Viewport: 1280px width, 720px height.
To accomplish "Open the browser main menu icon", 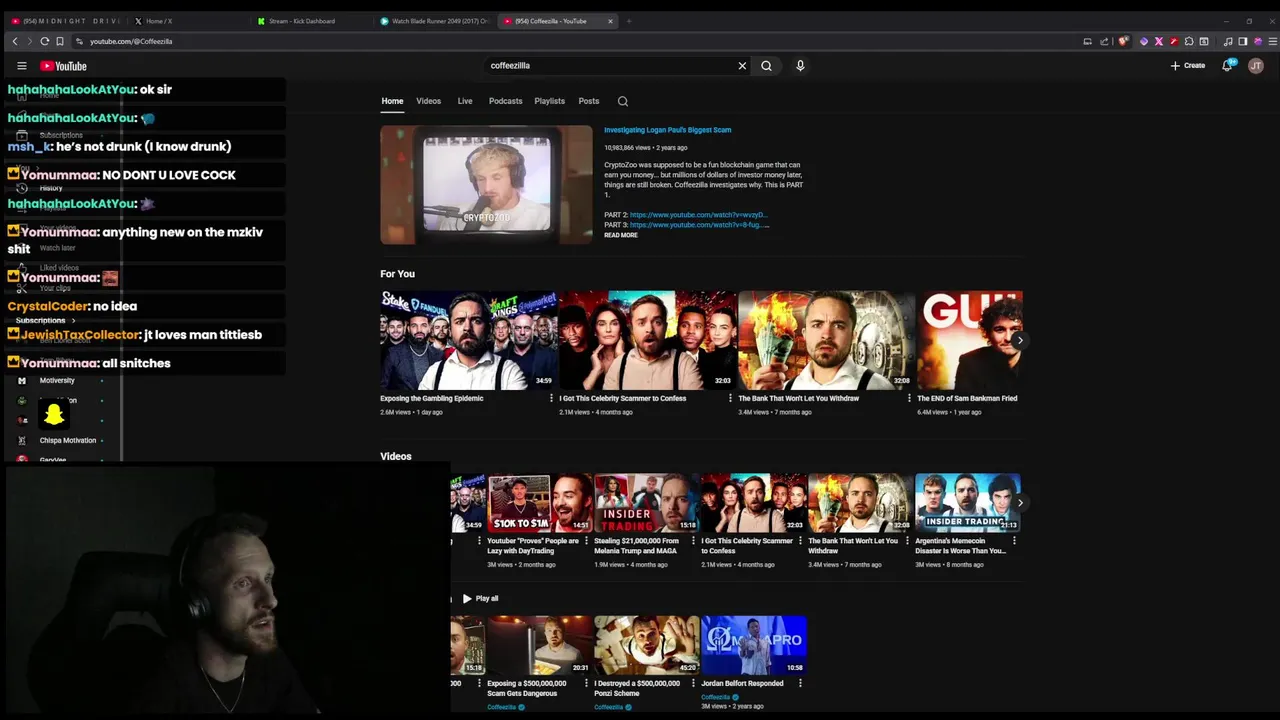I will click(1273, 41).
